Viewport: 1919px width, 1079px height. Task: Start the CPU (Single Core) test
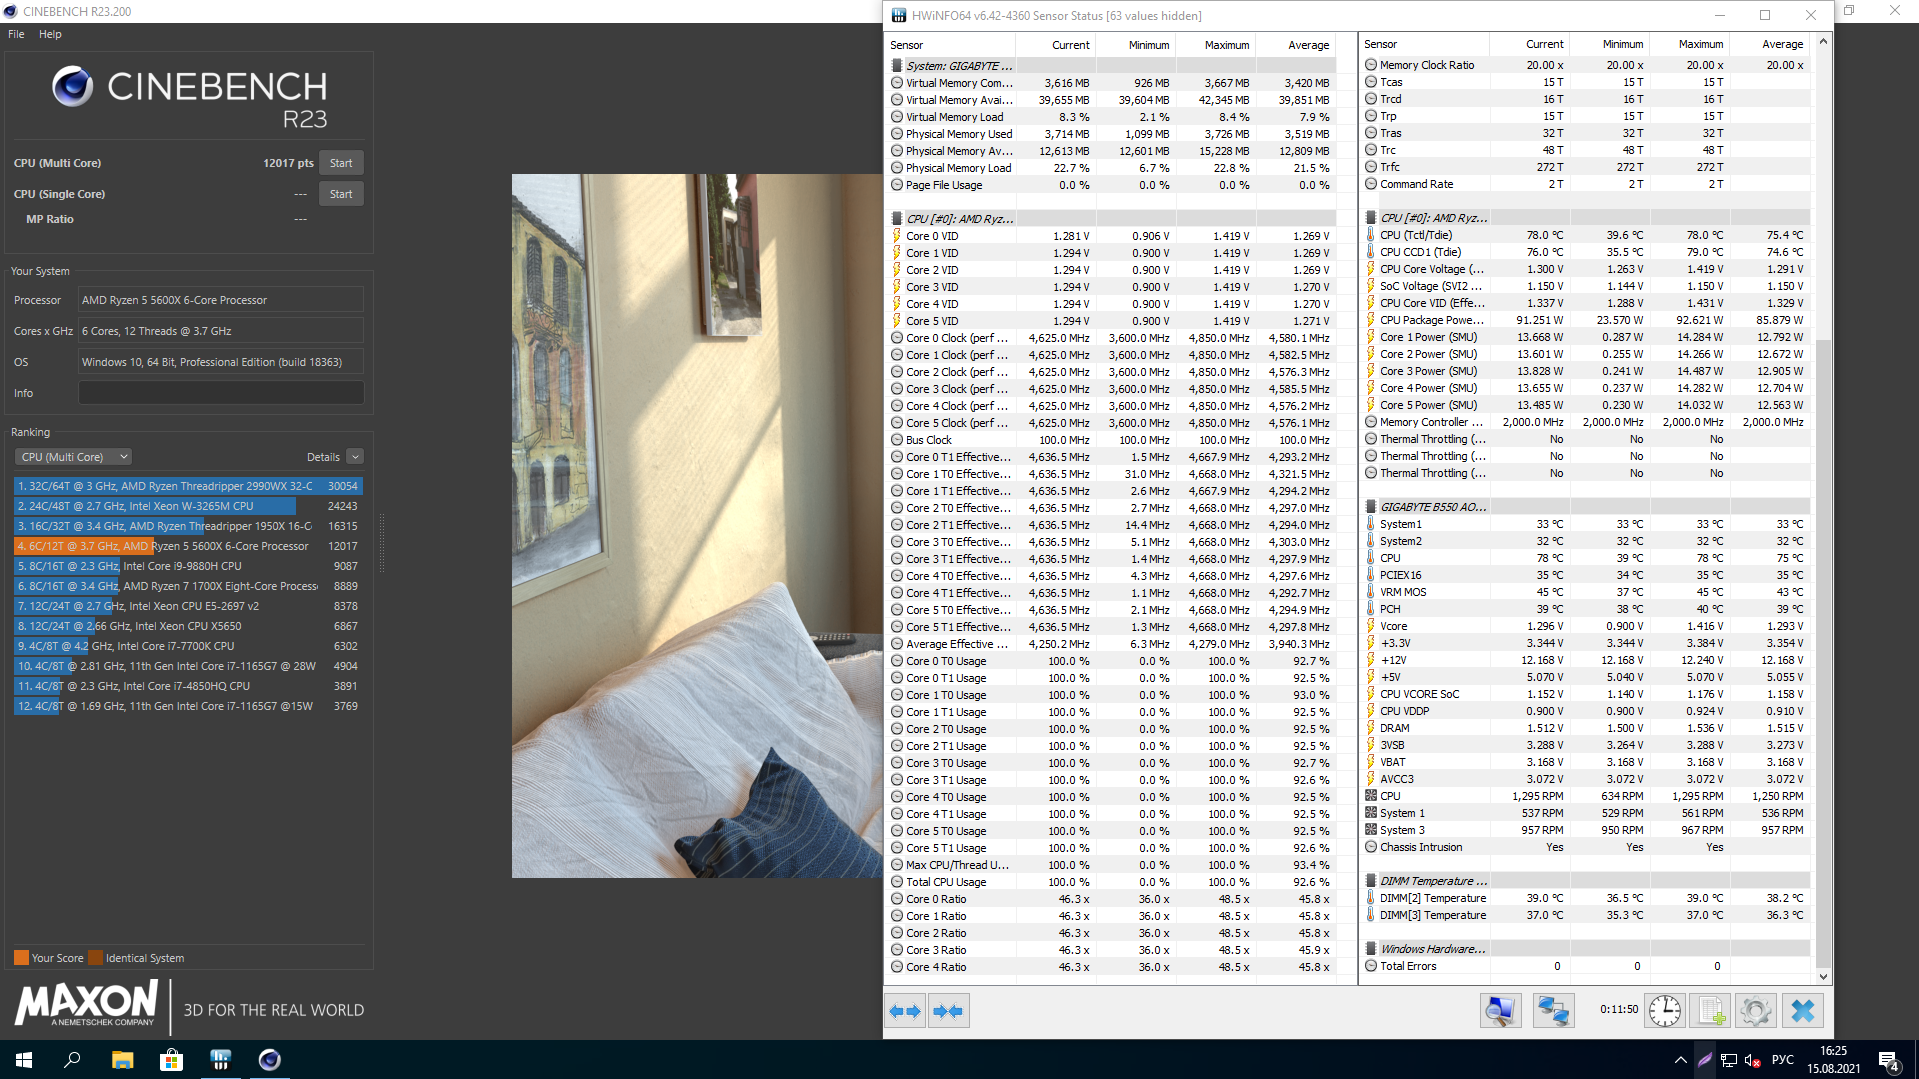tap(341, 194)
